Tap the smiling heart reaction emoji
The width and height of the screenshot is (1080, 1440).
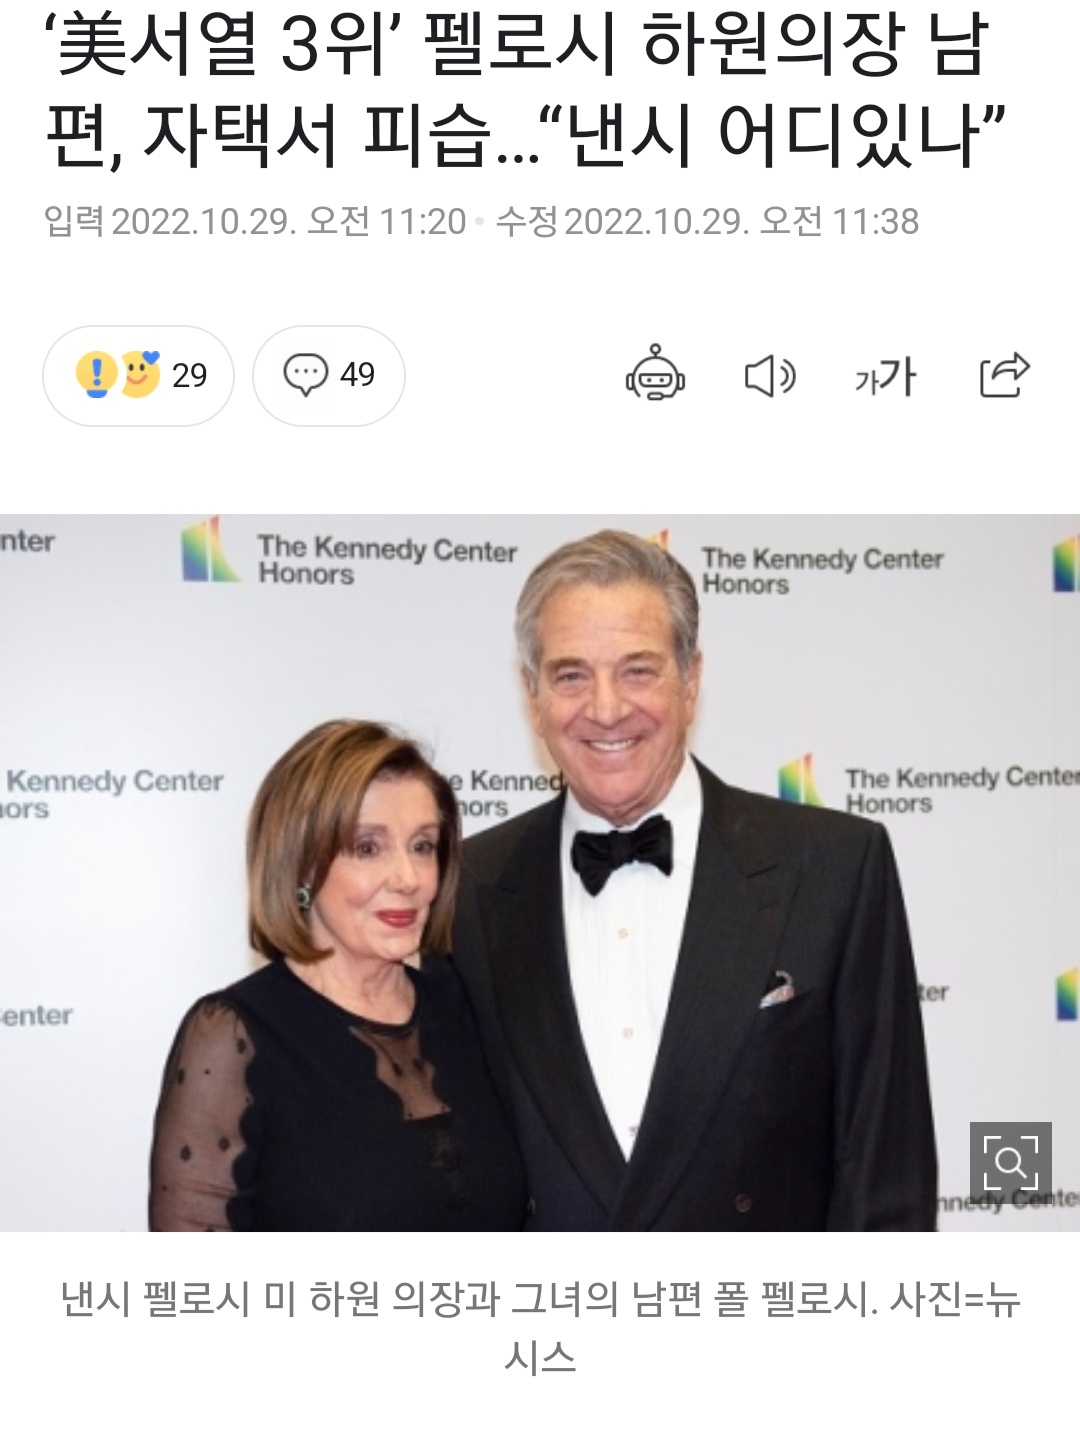[x=141, y=374]
